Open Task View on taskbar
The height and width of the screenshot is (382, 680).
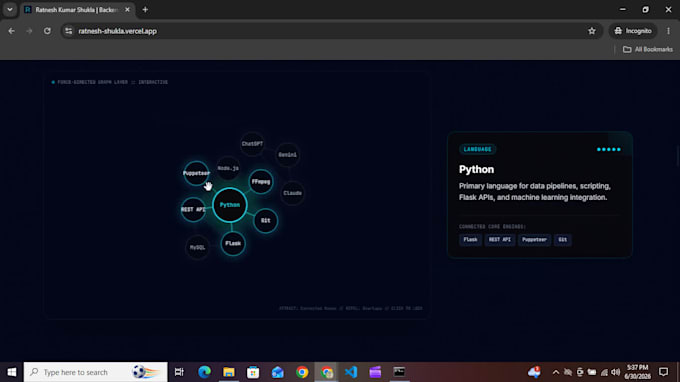tap(179, 372)
